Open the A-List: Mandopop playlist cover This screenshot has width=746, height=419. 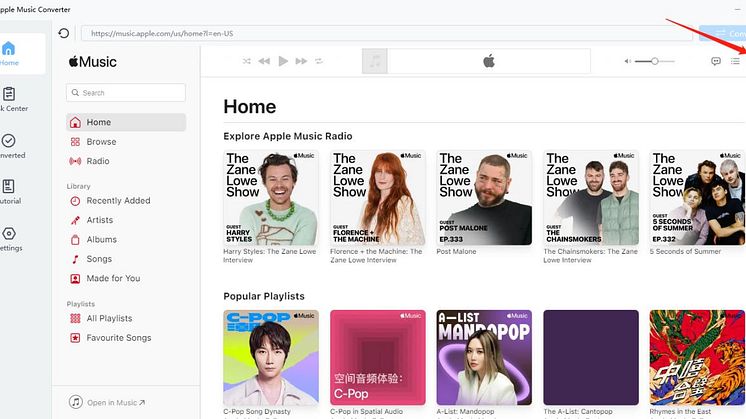click(484, 358)
